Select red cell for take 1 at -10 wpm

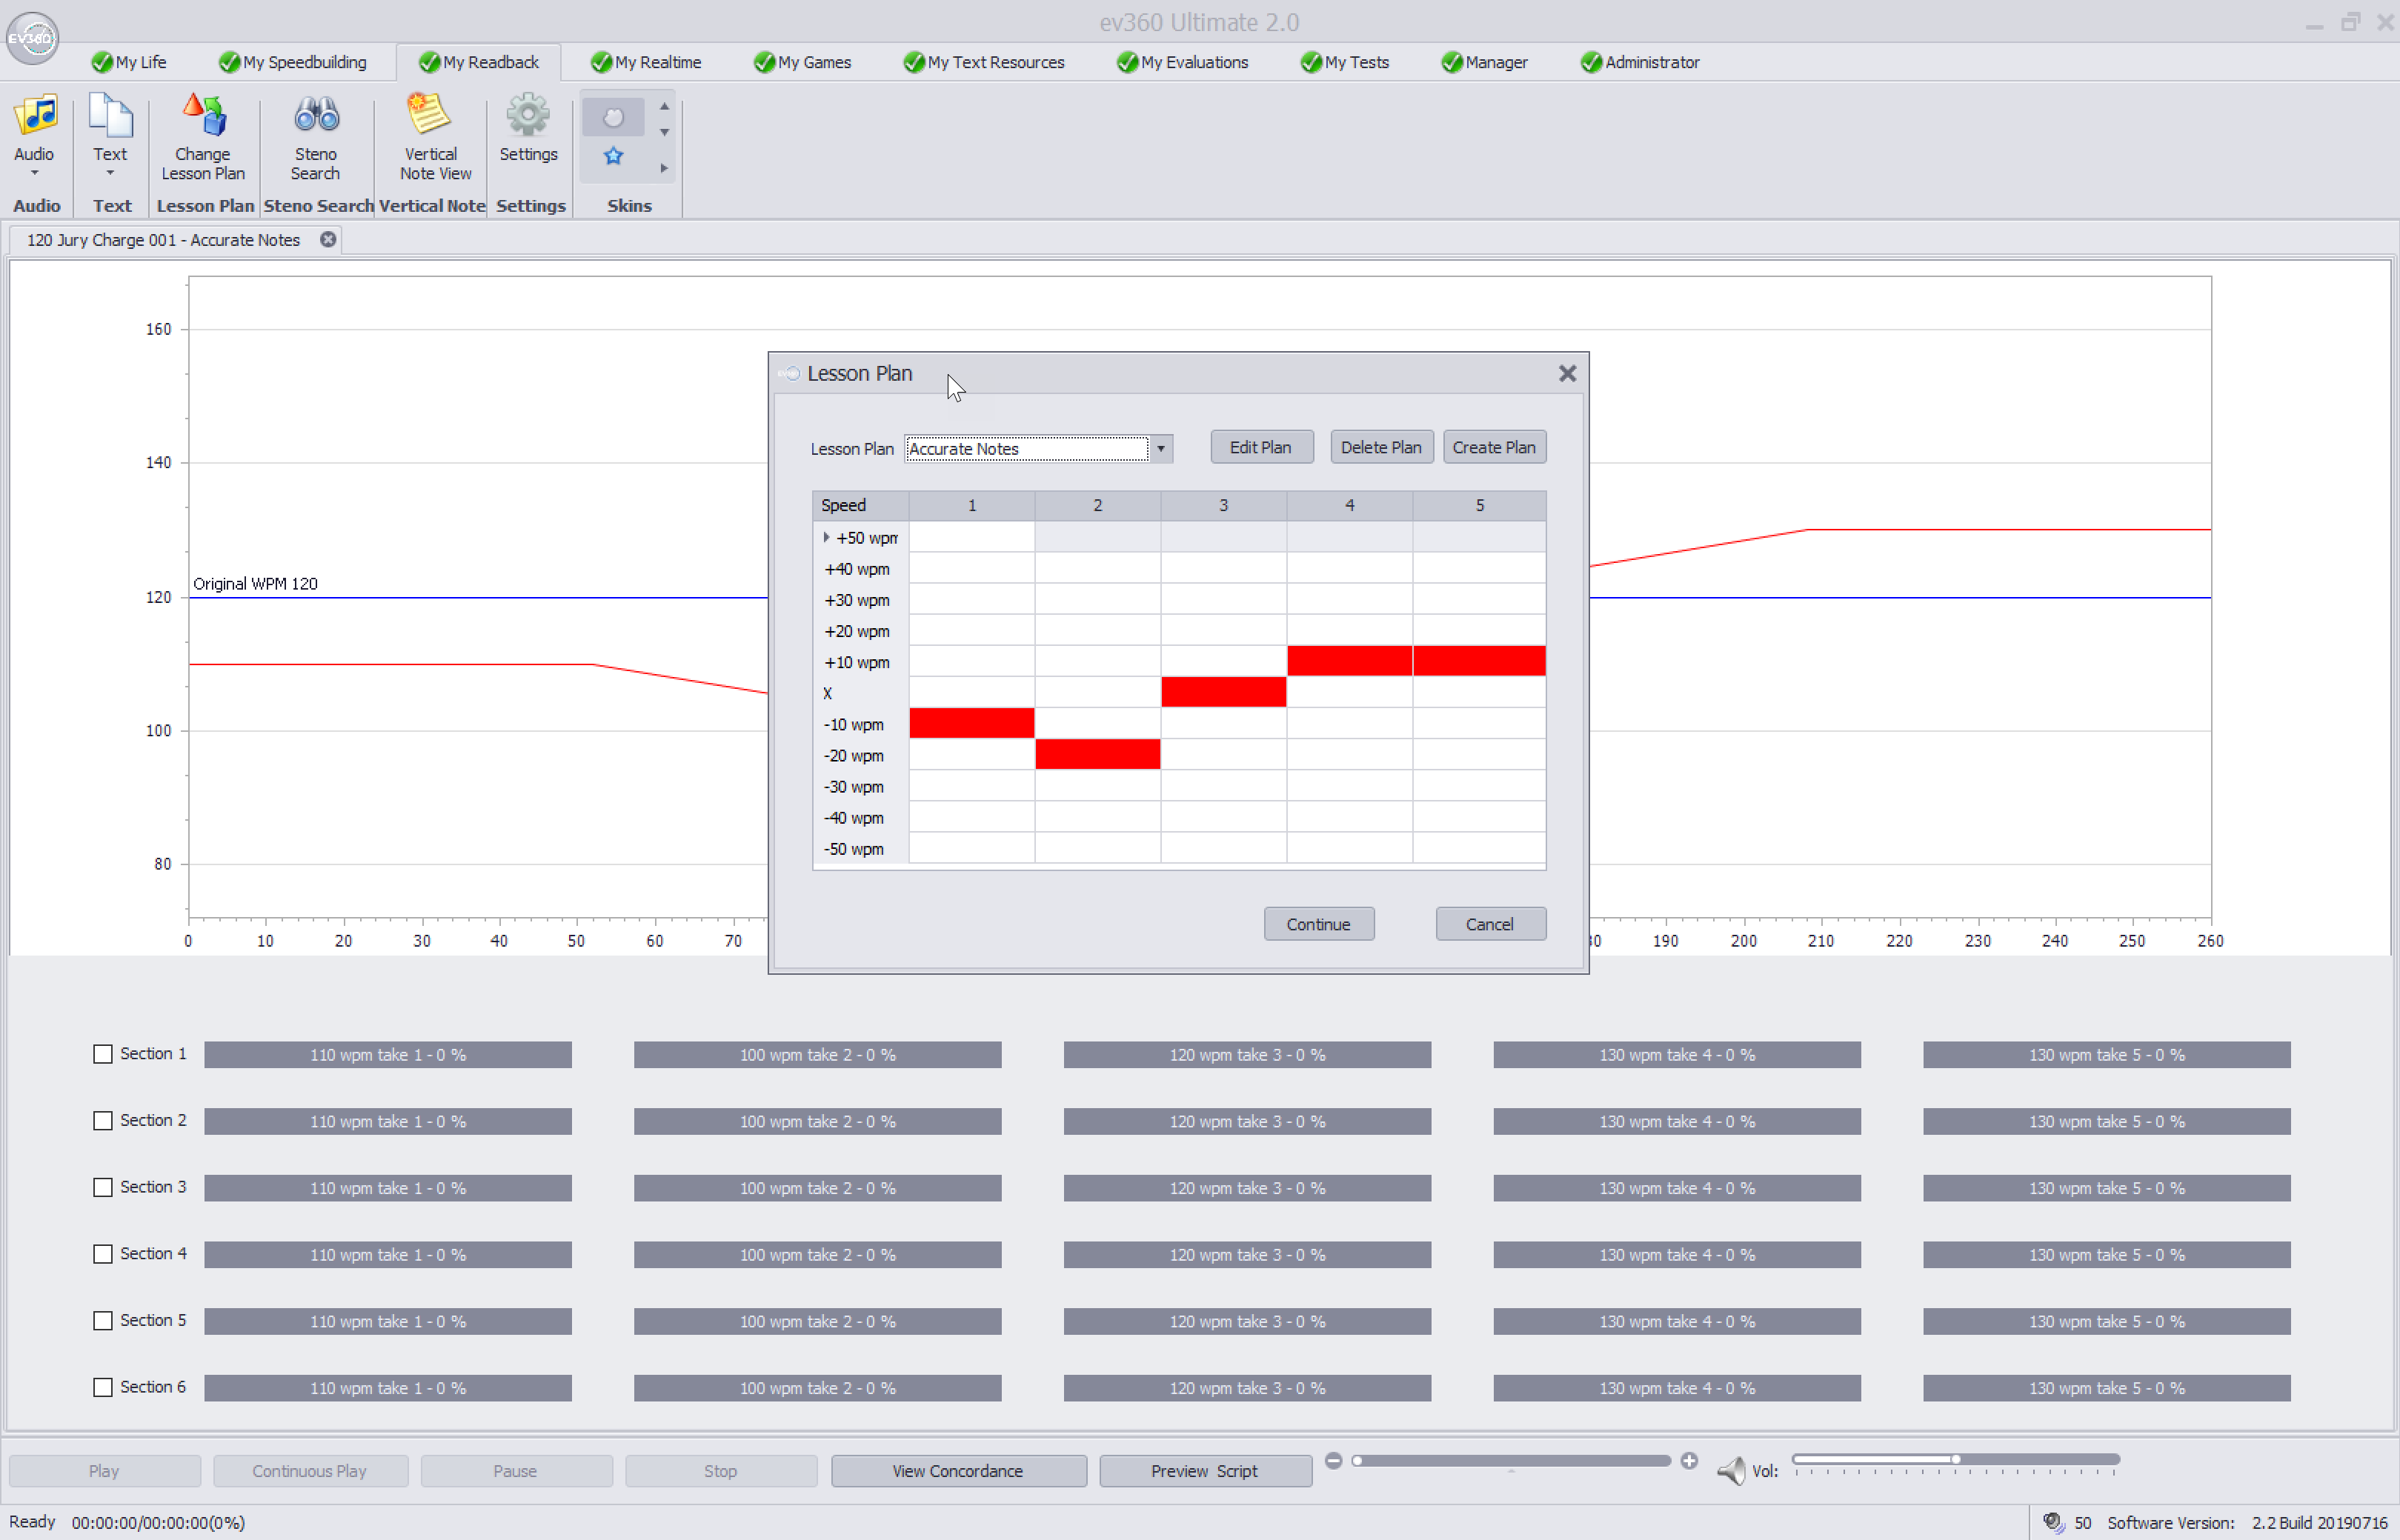click(972, 723)
